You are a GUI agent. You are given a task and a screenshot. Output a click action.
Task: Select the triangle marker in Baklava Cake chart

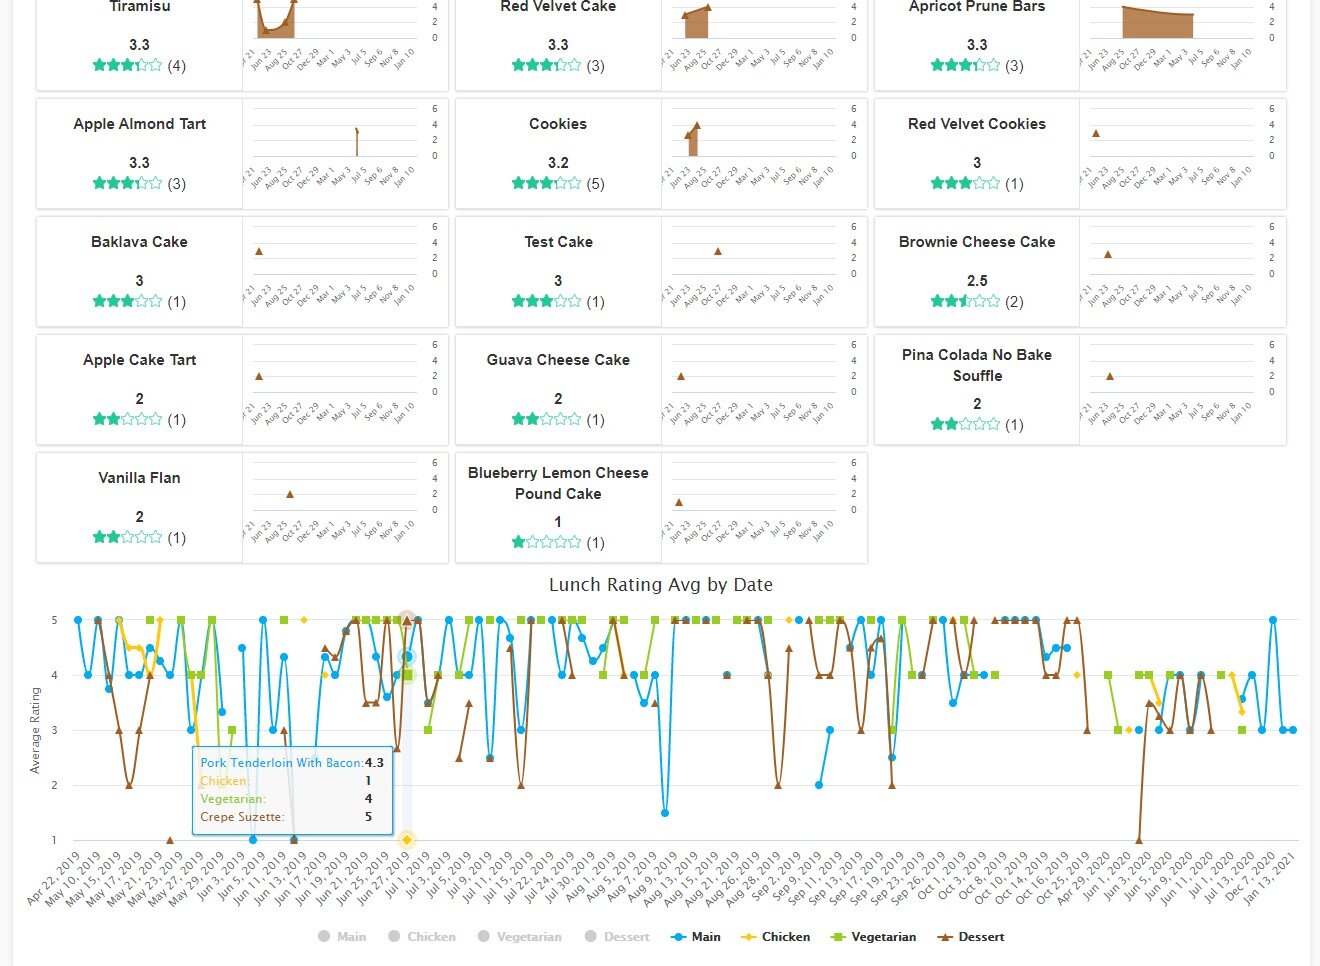[x=259, y=251]
